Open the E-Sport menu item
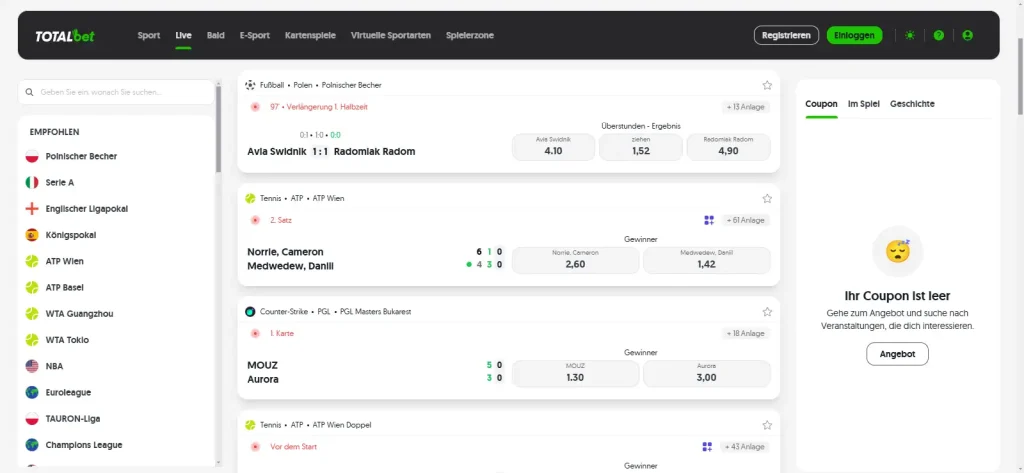 coord(255,35)
